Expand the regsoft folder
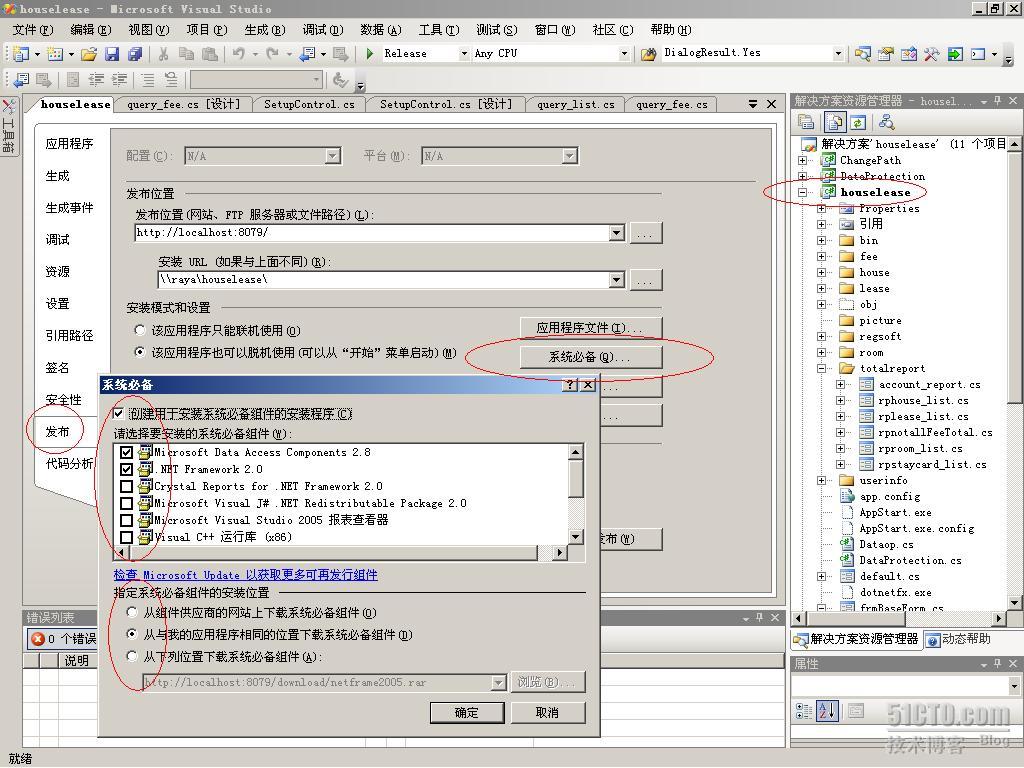 [822, 336]
